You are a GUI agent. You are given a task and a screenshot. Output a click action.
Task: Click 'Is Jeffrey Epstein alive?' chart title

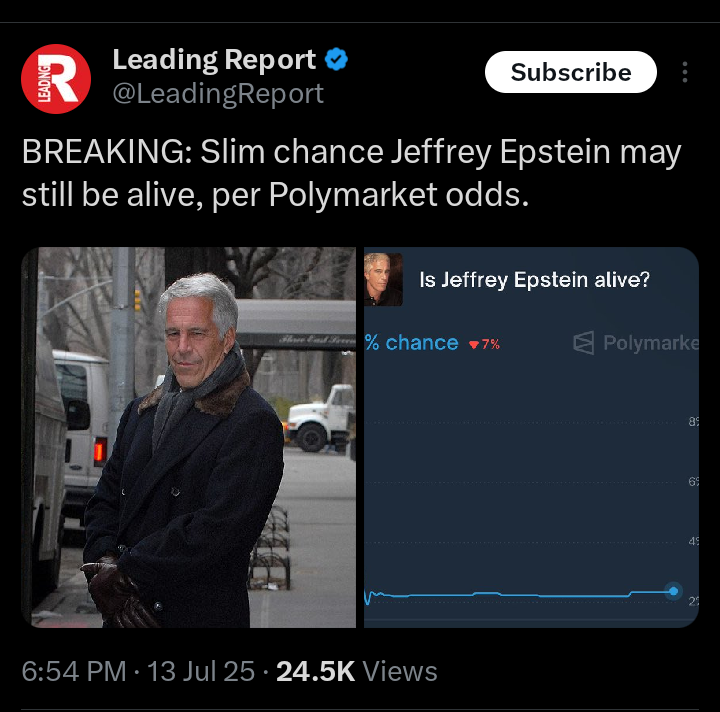point(534,280)
